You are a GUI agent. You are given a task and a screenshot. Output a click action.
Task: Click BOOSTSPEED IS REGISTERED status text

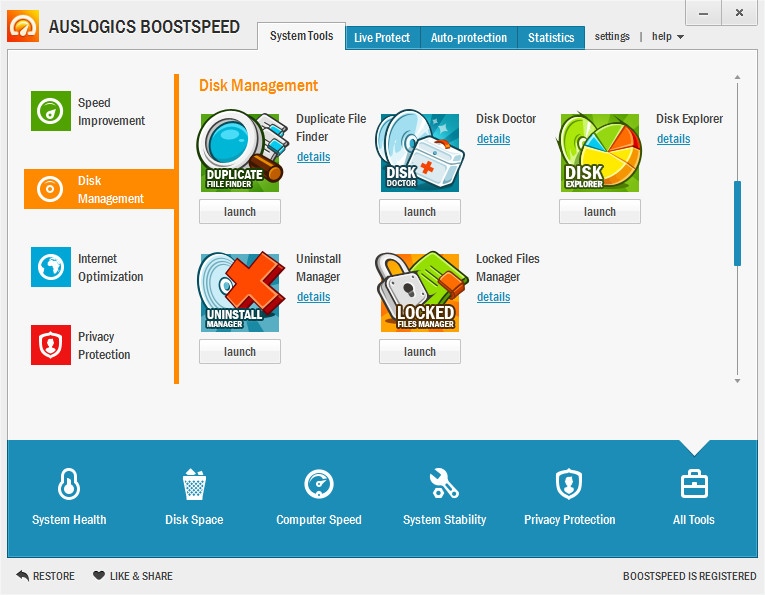click(x=689, y=576)
